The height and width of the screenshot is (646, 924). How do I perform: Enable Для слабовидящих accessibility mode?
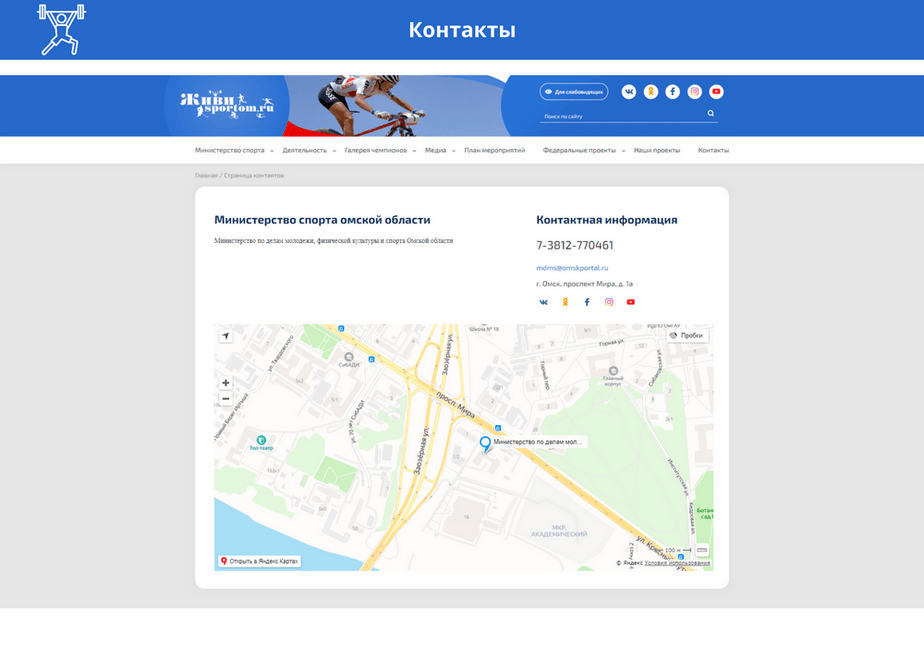pos(573,92)
